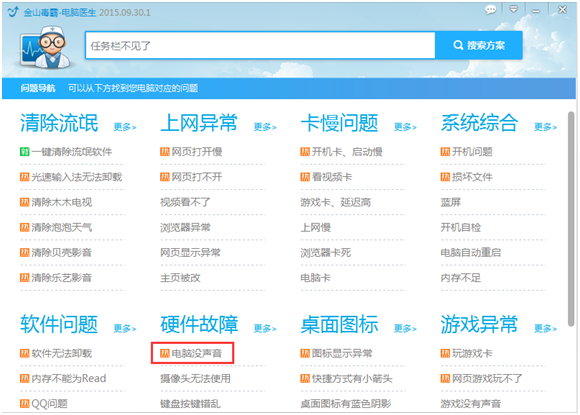Expand 更多 for 上网异常 category
Screen dimensions: 580x415
[x=265, y=127]
